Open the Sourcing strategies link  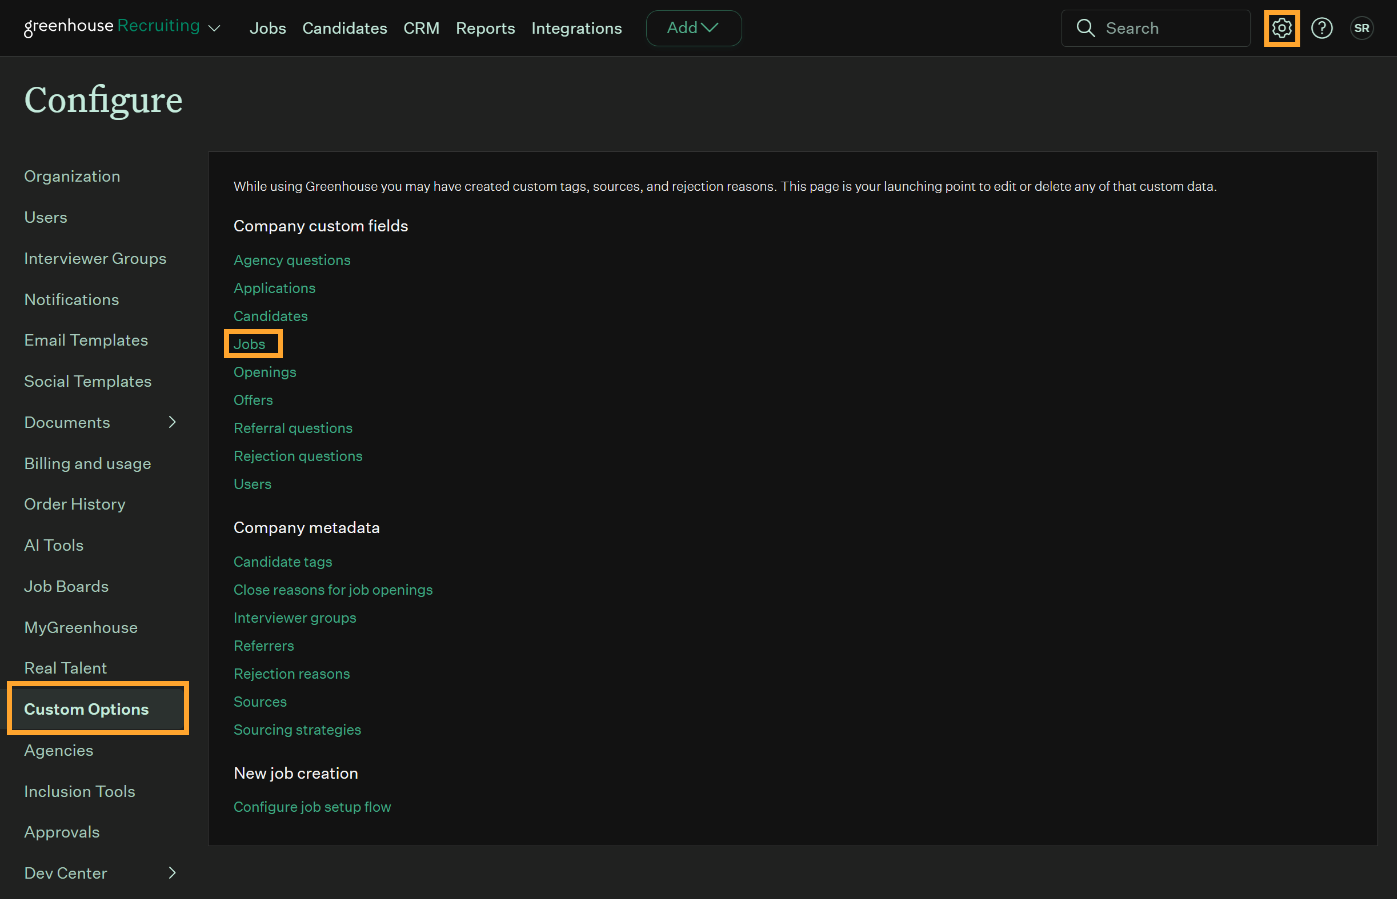(297, 730)
